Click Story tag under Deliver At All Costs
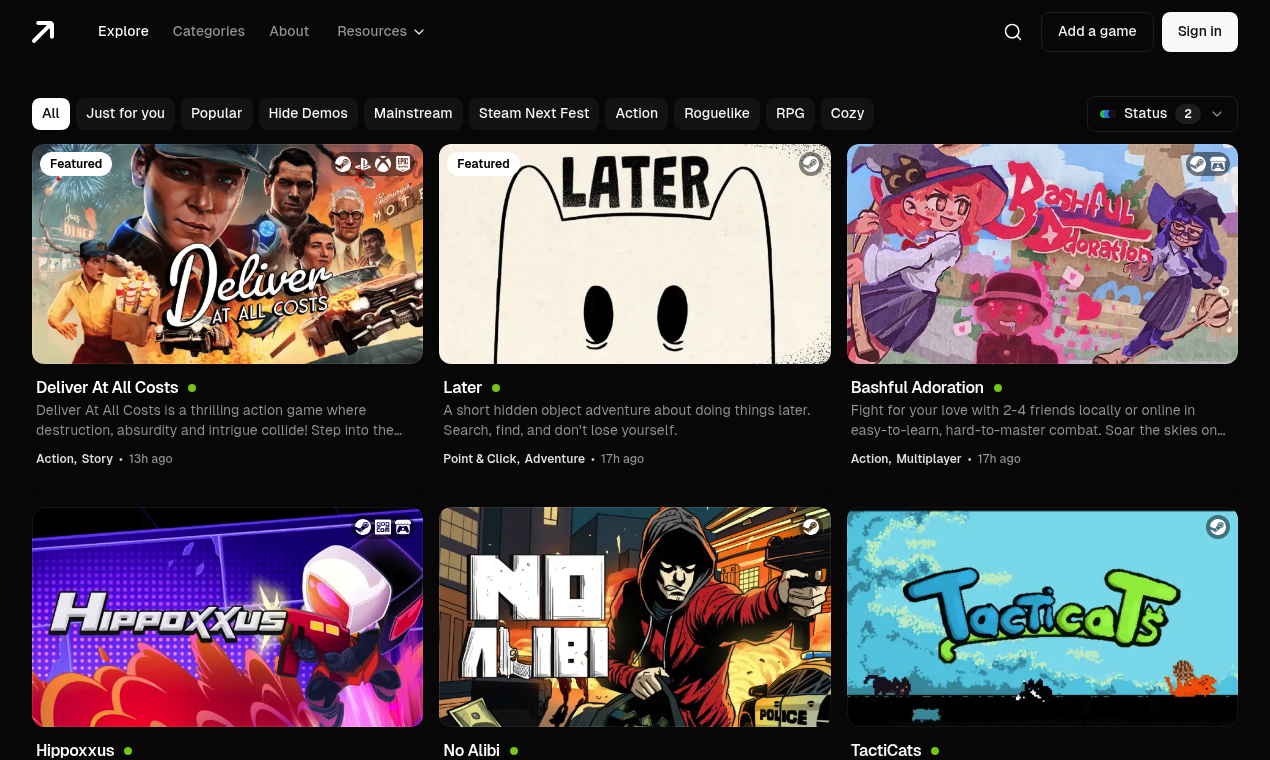Screen dimensions: 1270x760 pyautogui.click(x=97, y=459)
